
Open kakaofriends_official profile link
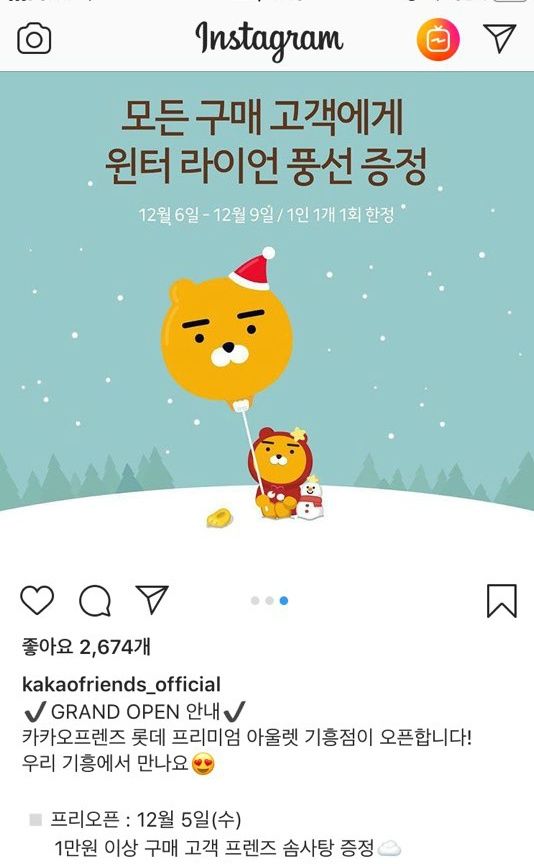click(x=121, y=684)
